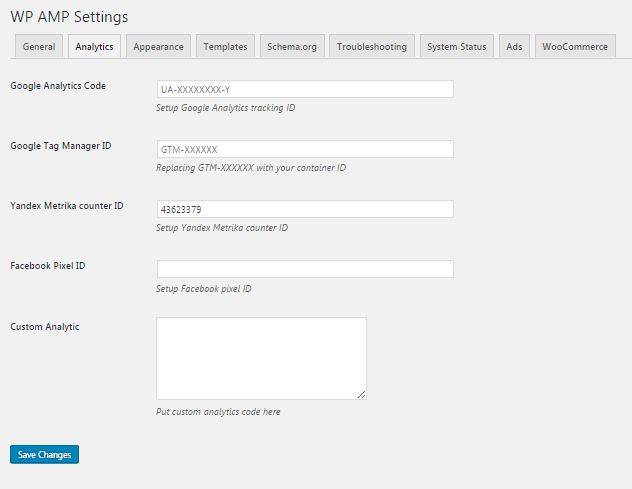Focus the Facebook Pixel ID field
Screen dimensions: 632x489
point(305,269)
